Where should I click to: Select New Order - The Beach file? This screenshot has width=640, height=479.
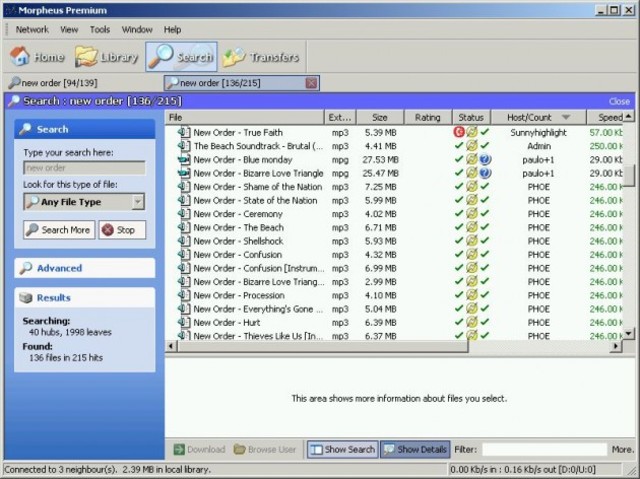tap(238, 228)
